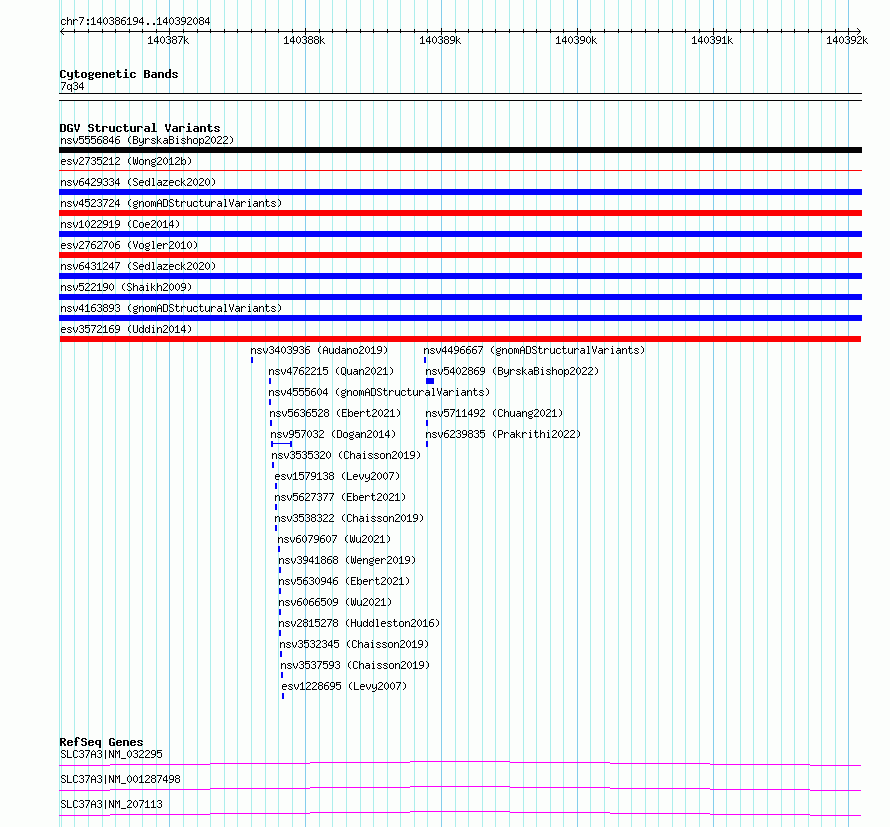
Task: Click the blue span glyph under nsv957032
Action: (x=282, y=444)
